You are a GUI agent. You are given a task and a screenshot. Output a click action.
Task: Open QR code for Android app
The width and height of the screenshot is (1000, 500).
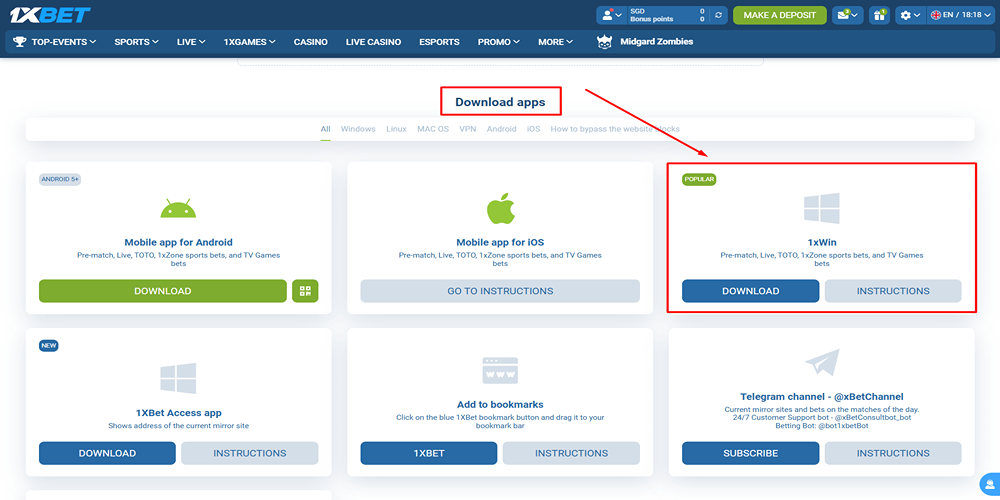pos(305,291)
